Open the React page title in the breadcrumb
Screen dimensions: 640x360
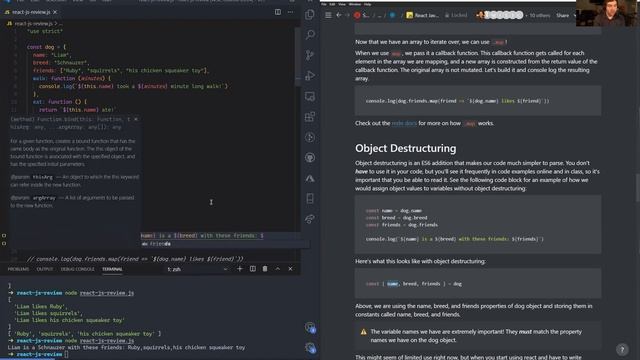(422, 16)
